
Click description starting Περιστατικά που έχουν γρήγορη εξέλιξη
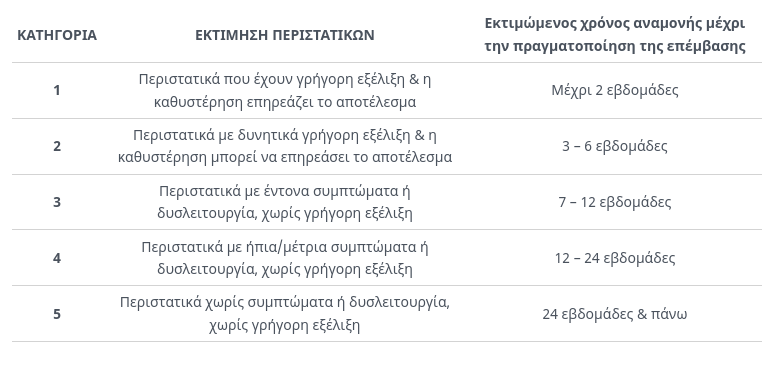coord(285,90)
